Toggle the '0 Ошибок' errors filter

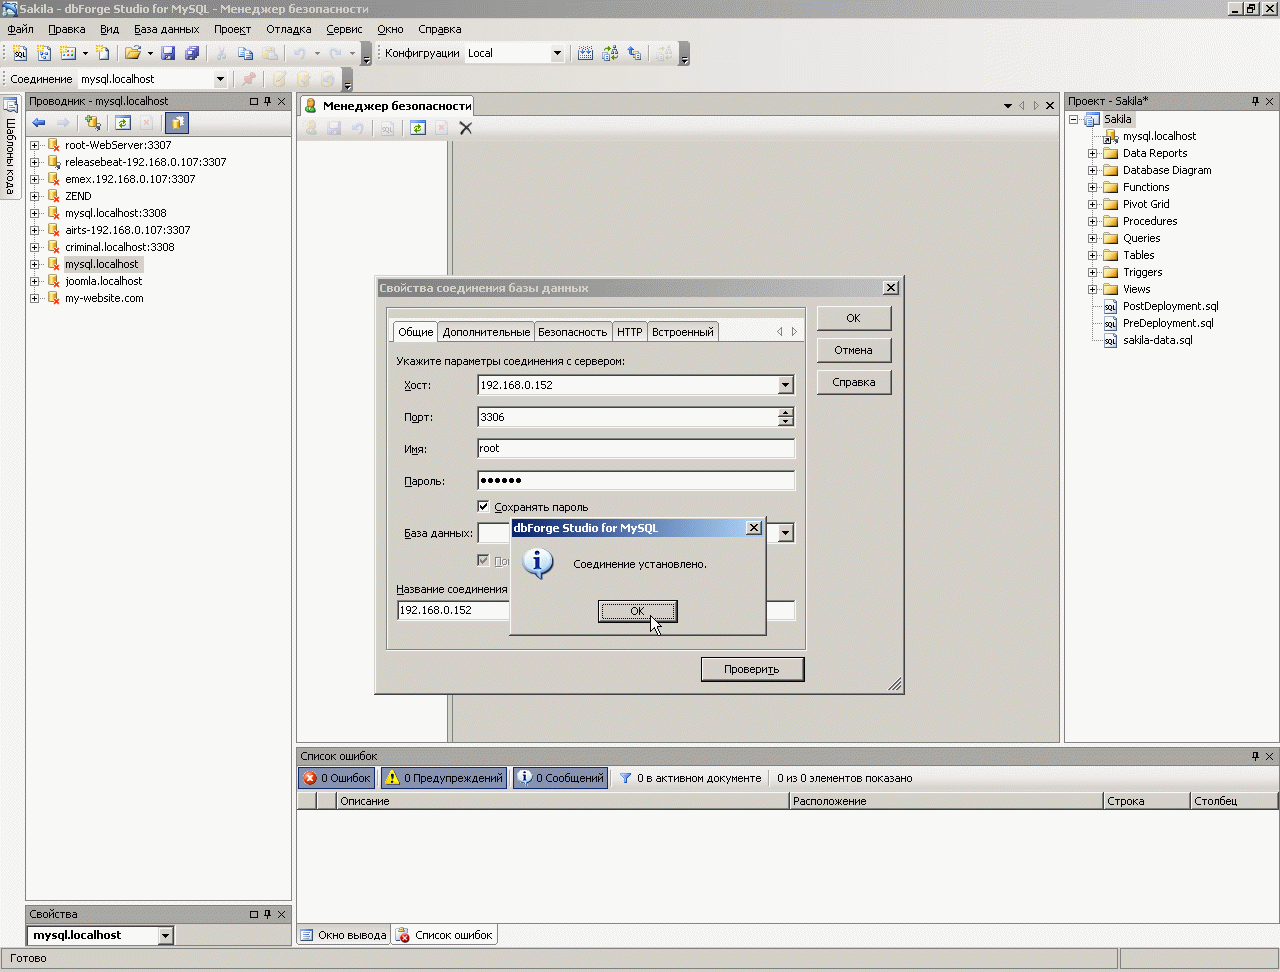pos(337,778)
